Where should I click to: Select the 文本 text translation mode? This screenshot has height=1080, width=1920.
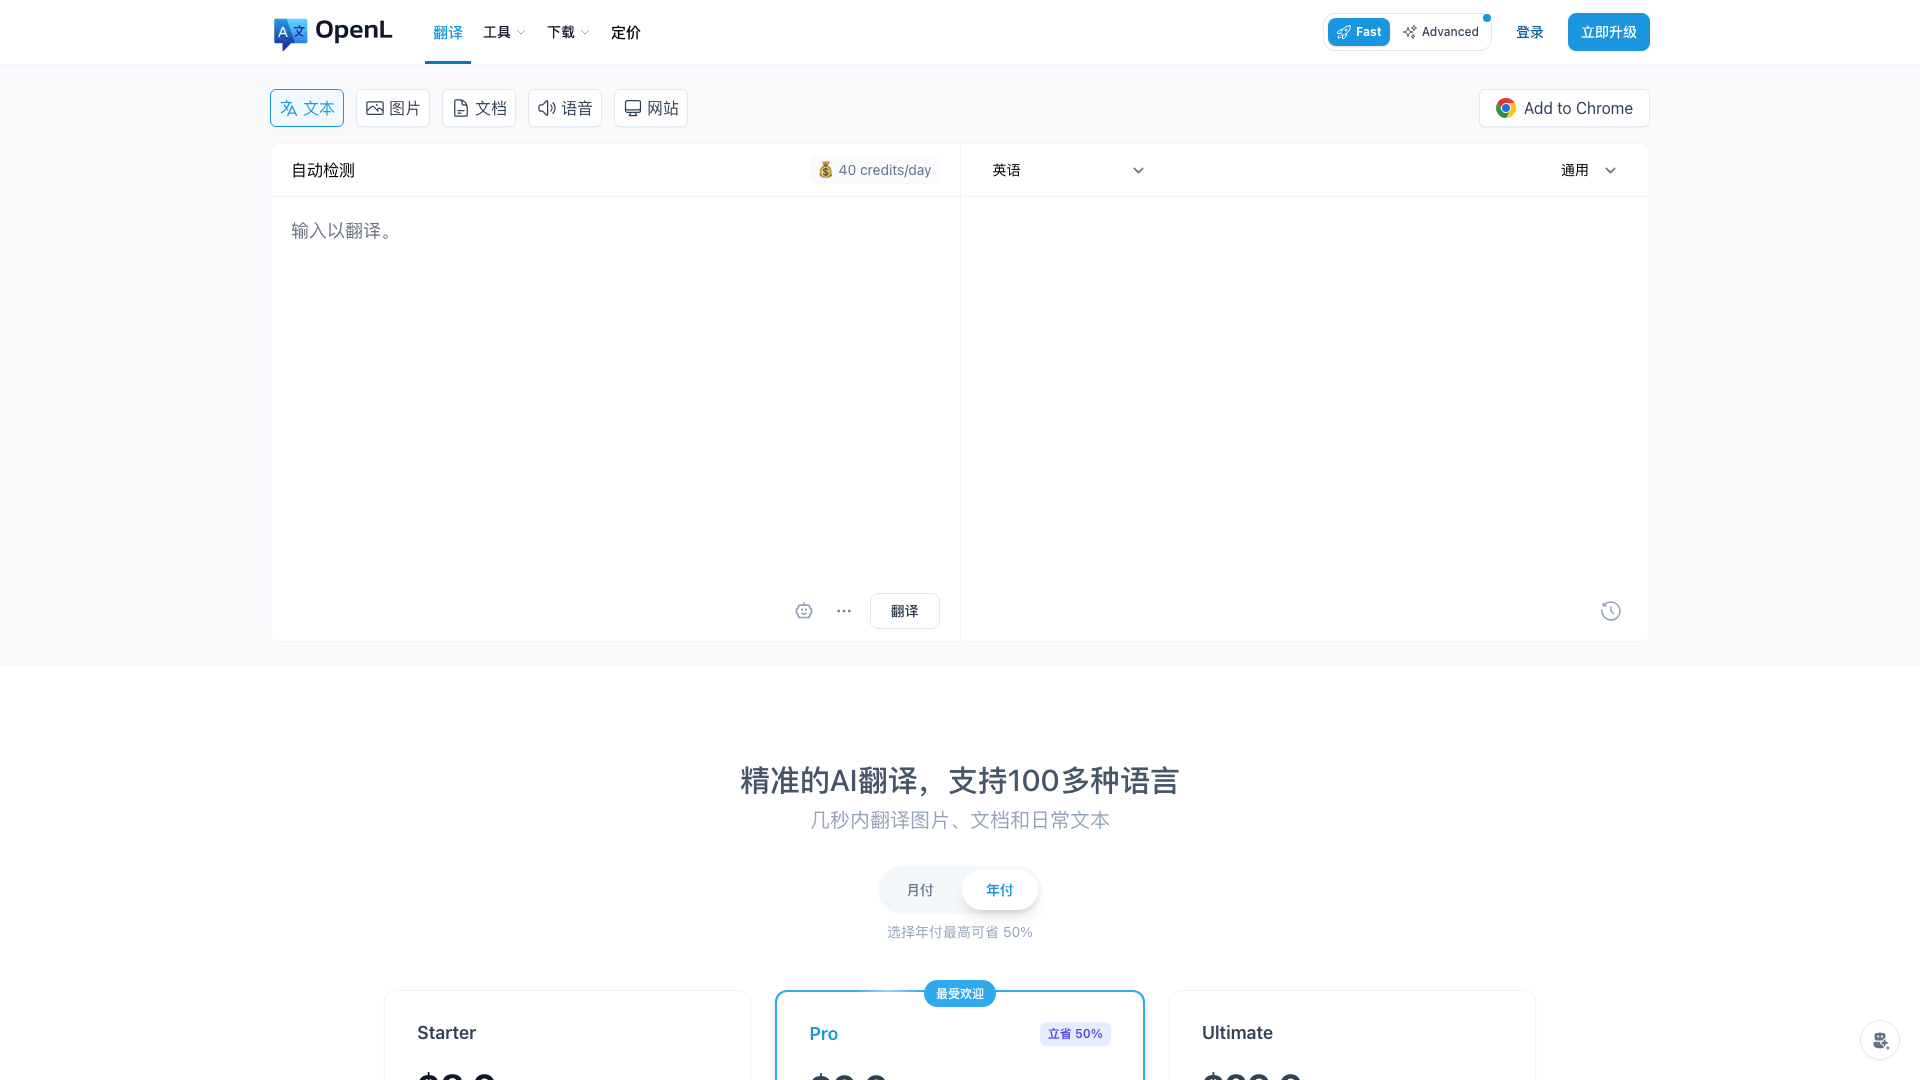point(307,108)
